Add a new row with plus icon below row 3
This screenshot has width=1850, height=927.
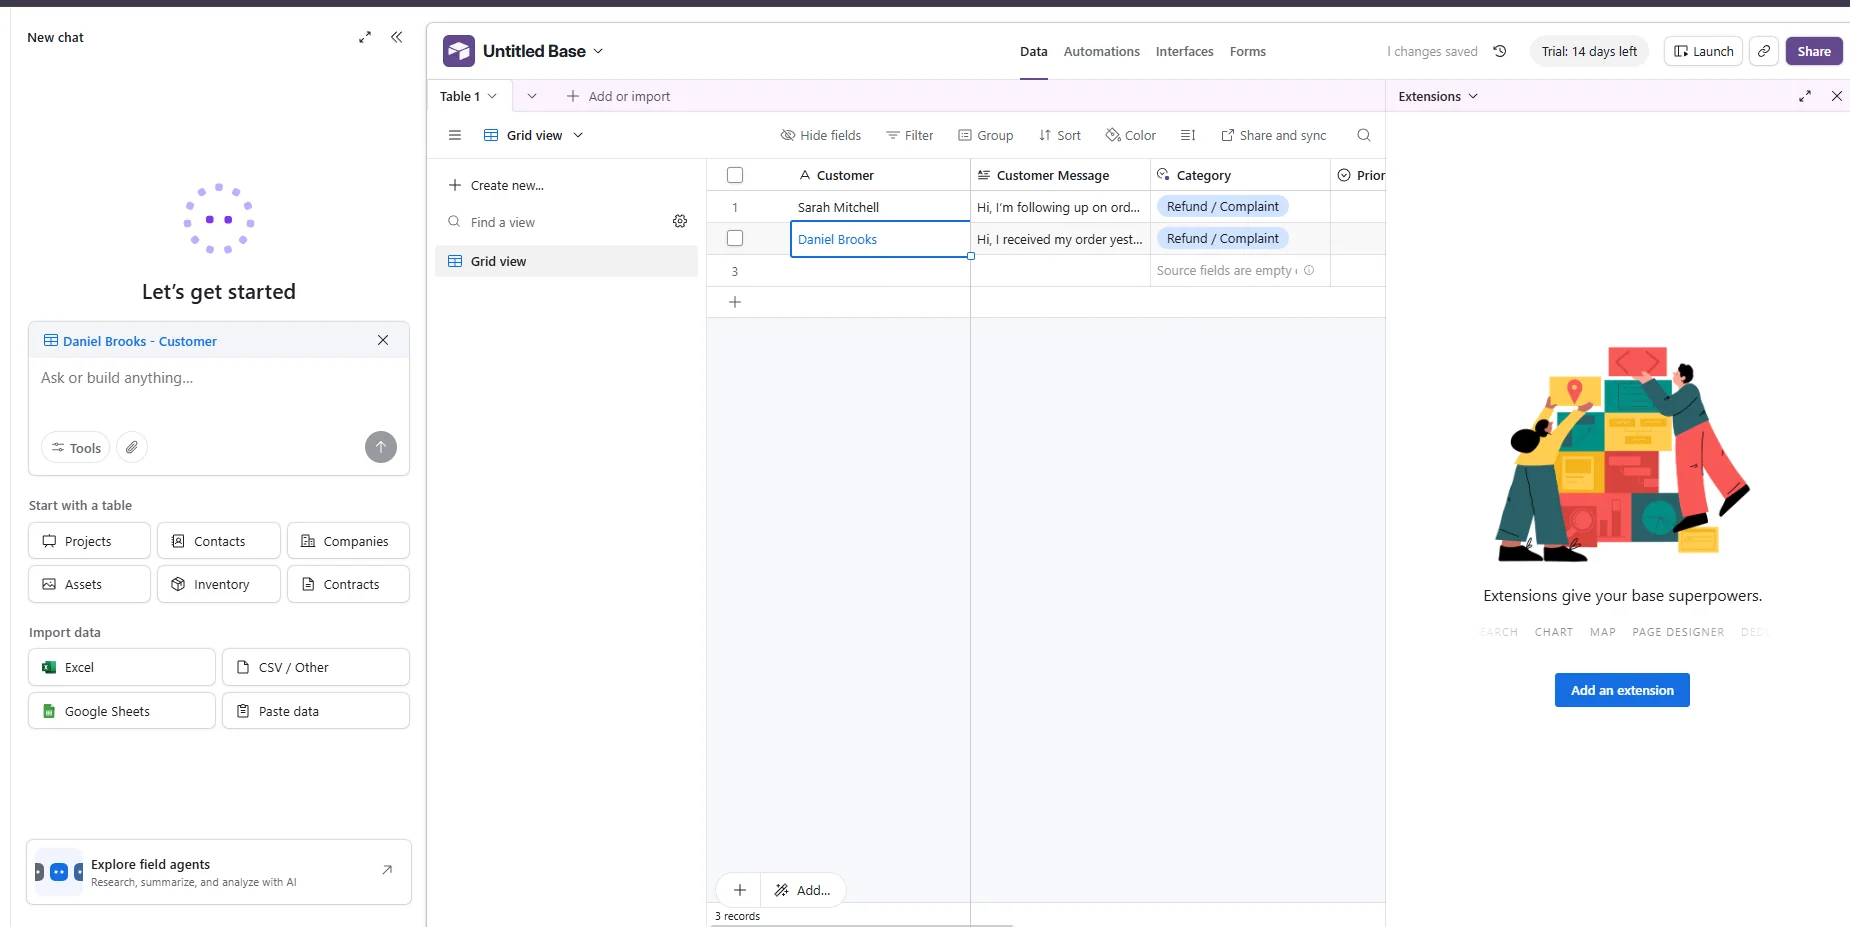(x=735, y=302)
